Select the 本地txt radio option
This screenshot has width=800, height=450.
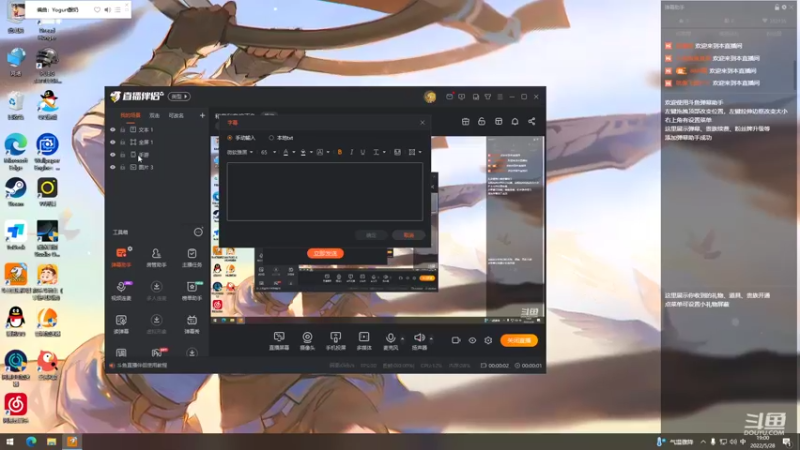point(281,138)
